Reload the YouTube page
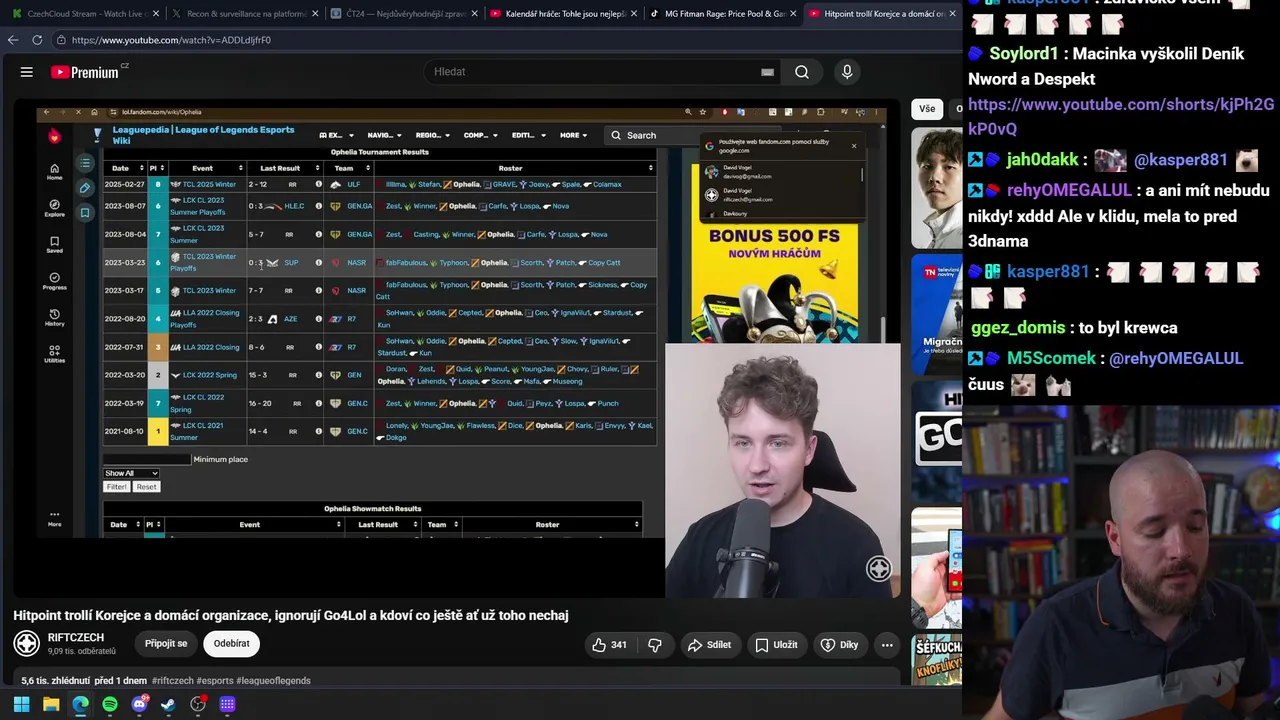This screenshot has height=720, width=1280. 37,40
